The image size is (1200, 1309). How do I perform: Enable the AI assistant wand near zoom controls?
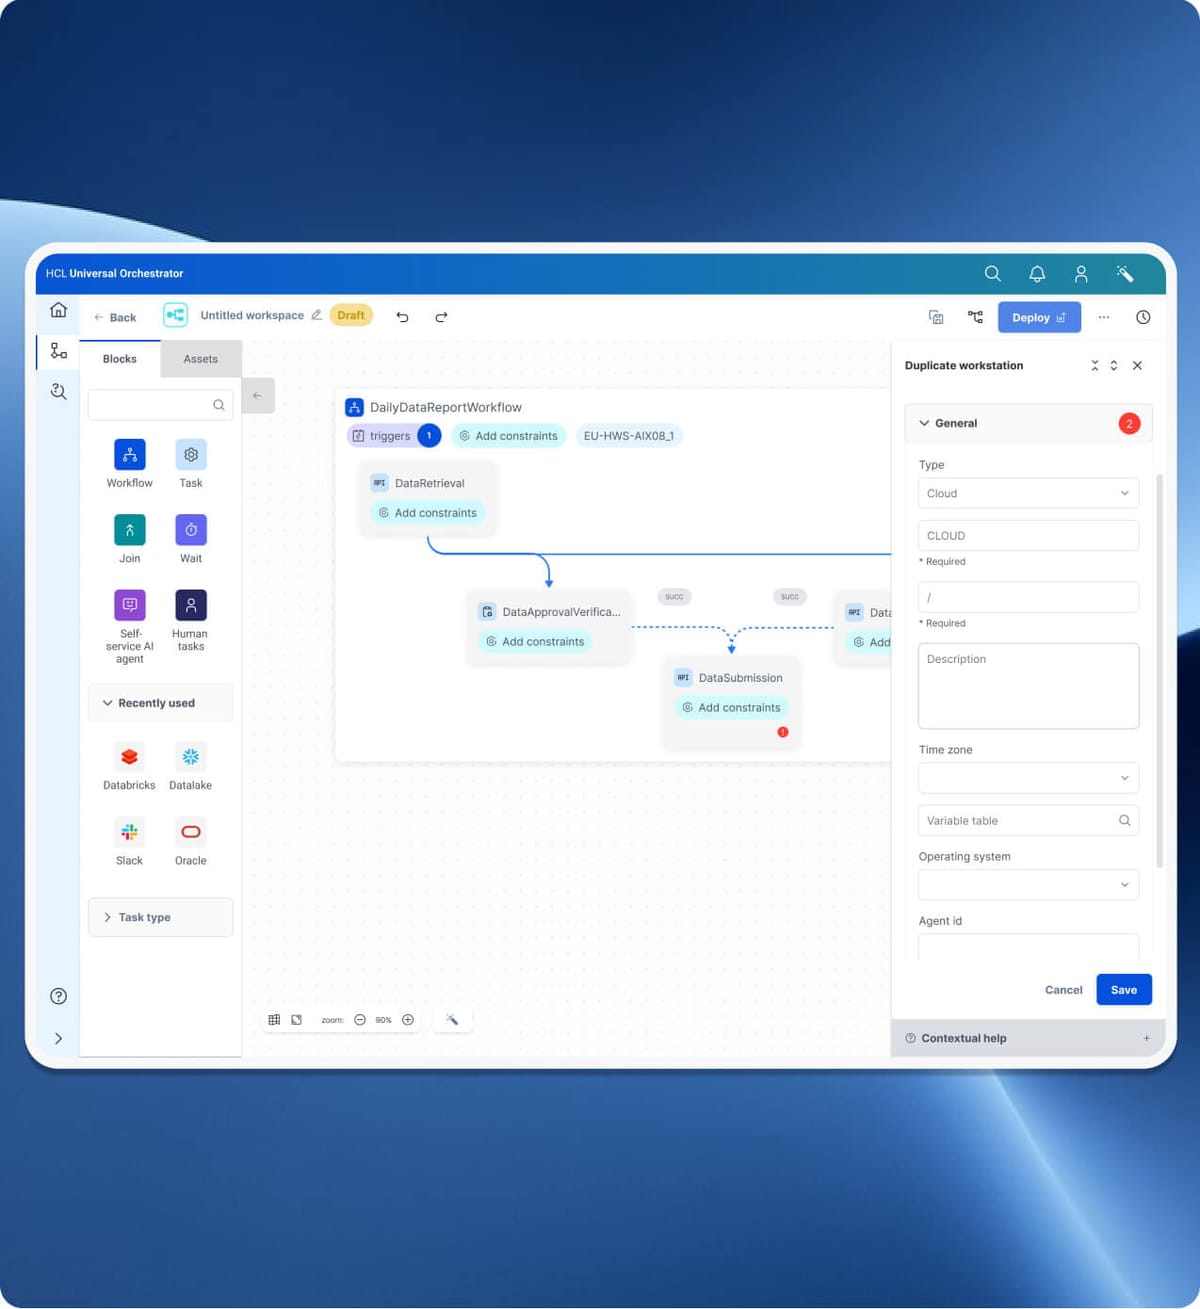pyautogui.click(x=453, y=1019)
